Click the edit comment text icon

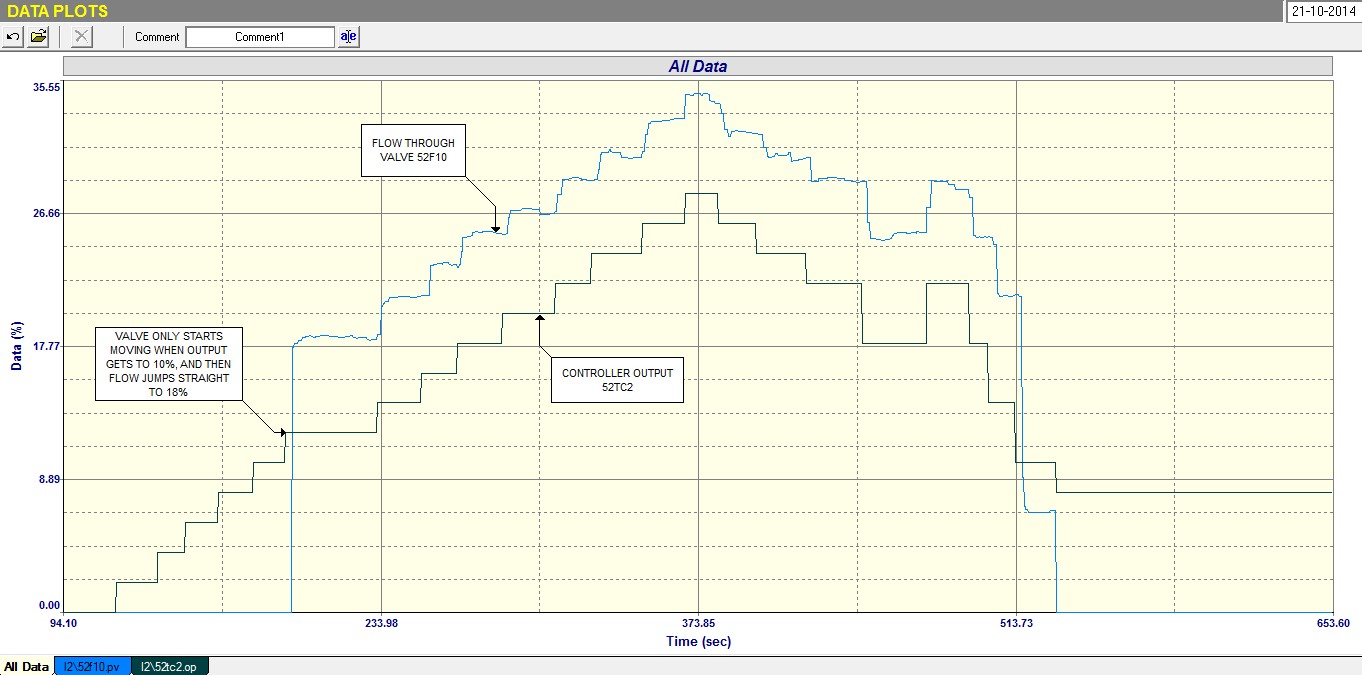348,37
